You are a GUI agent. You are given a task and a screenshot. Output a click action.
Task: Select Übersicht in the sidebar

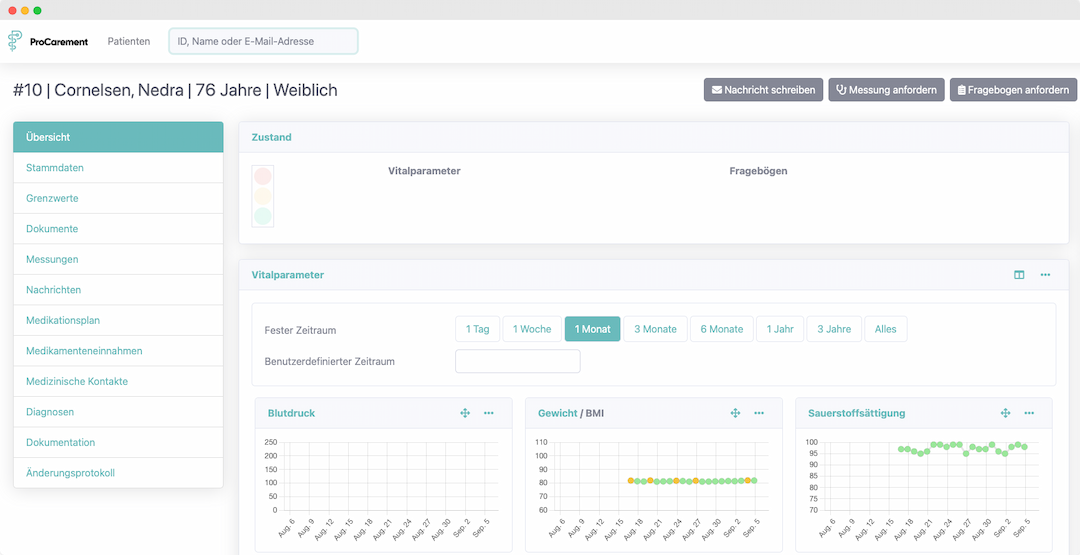pyautogui.click(x=118, y=137)
